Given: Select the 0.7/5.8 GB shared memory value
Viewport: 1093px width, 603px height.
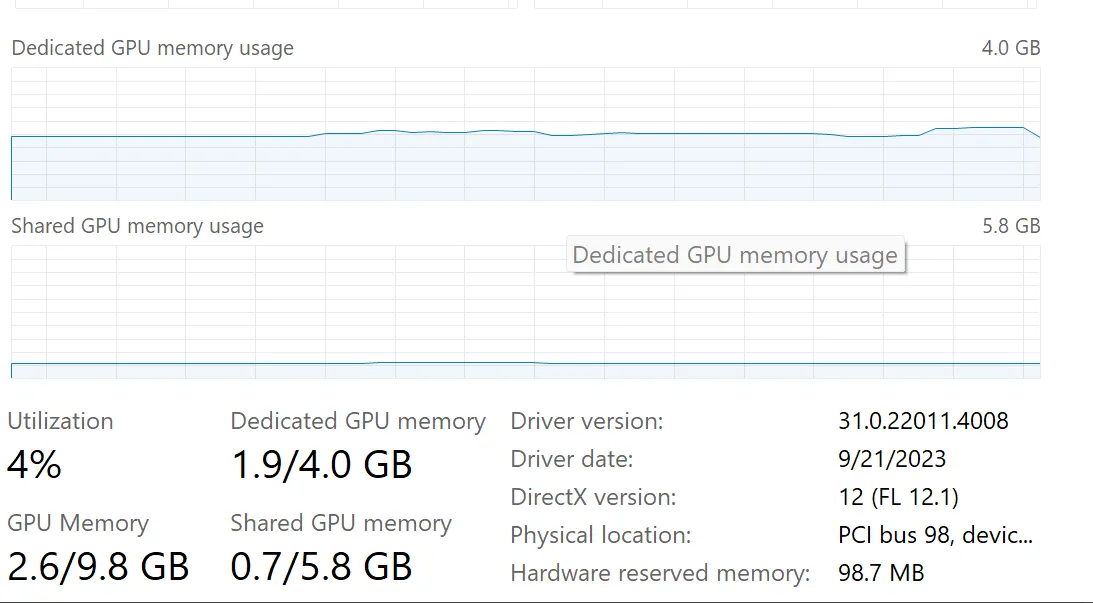Looking at the screenshot, I should (321, 567).
